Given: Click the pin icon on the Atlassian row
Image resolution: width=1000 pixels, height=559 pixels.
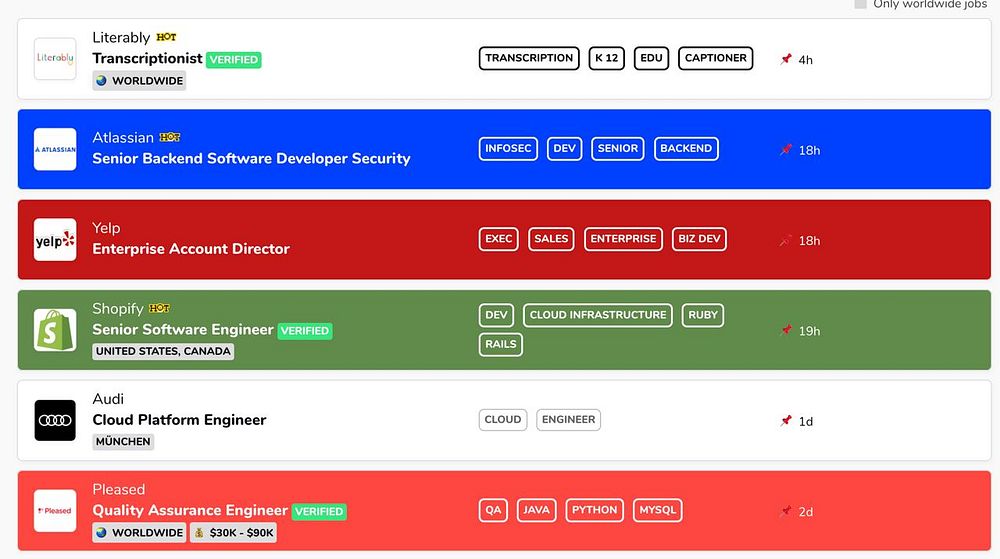Looking at the screenshot, I should (x=786, y=150).
